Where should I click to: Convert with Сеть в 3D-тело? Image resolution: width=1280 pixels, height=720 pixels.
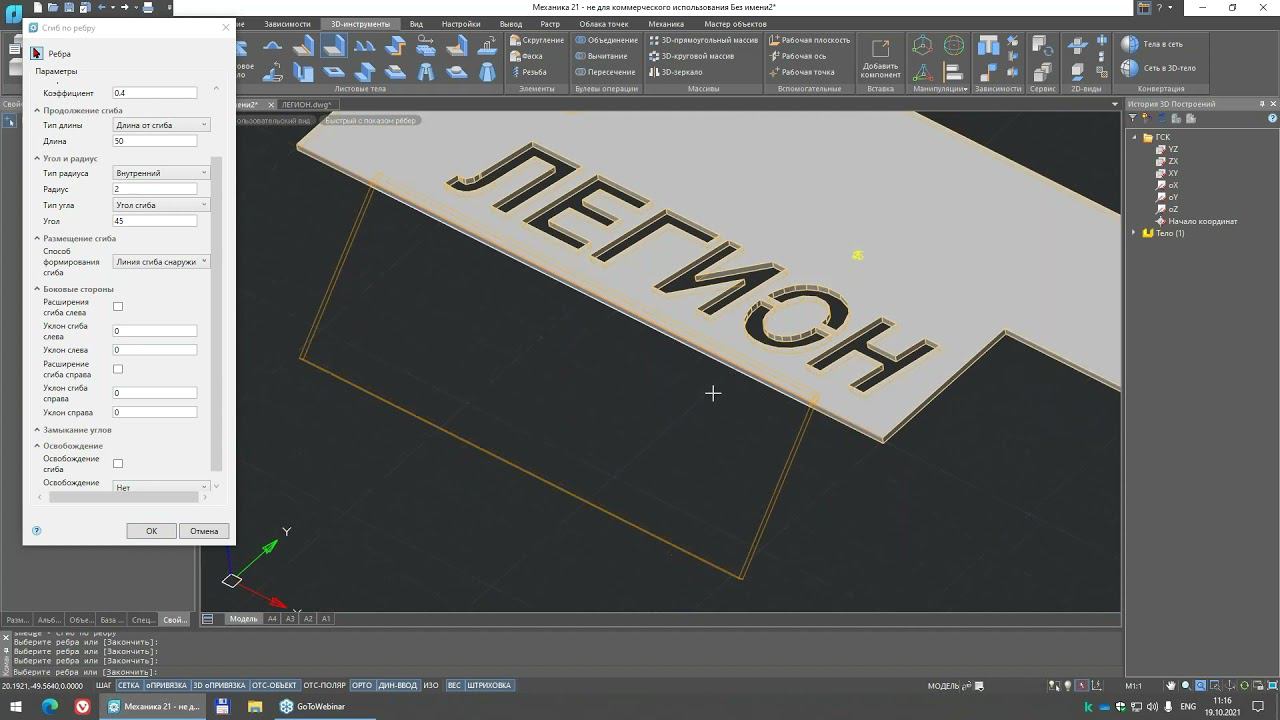click(1158, 68)
